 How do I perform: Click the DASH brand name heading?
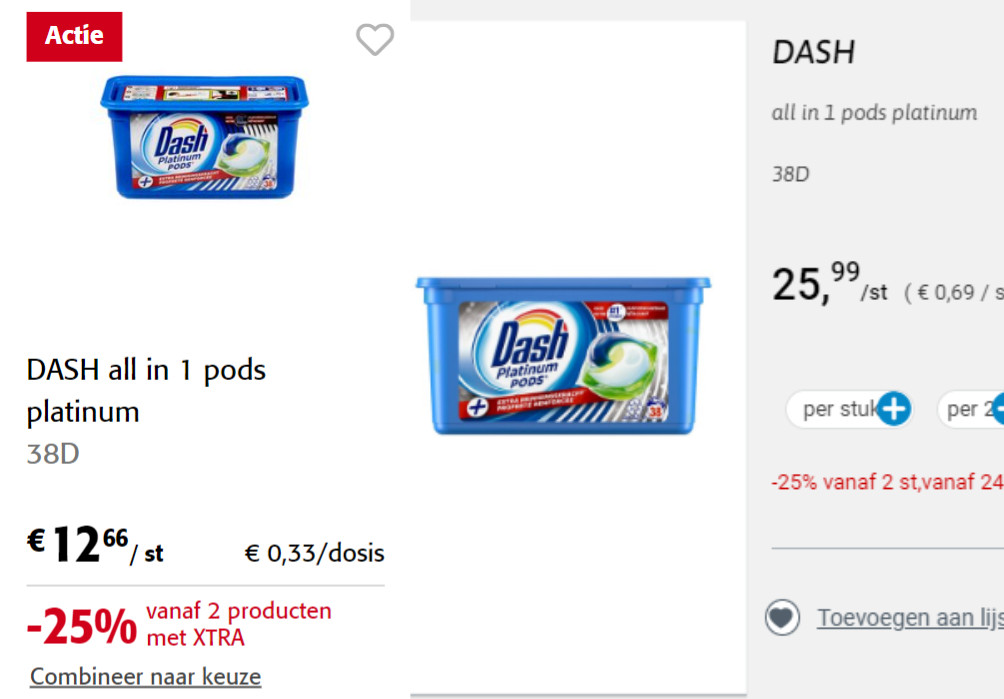pyautogui.click(x=813, y=52)
